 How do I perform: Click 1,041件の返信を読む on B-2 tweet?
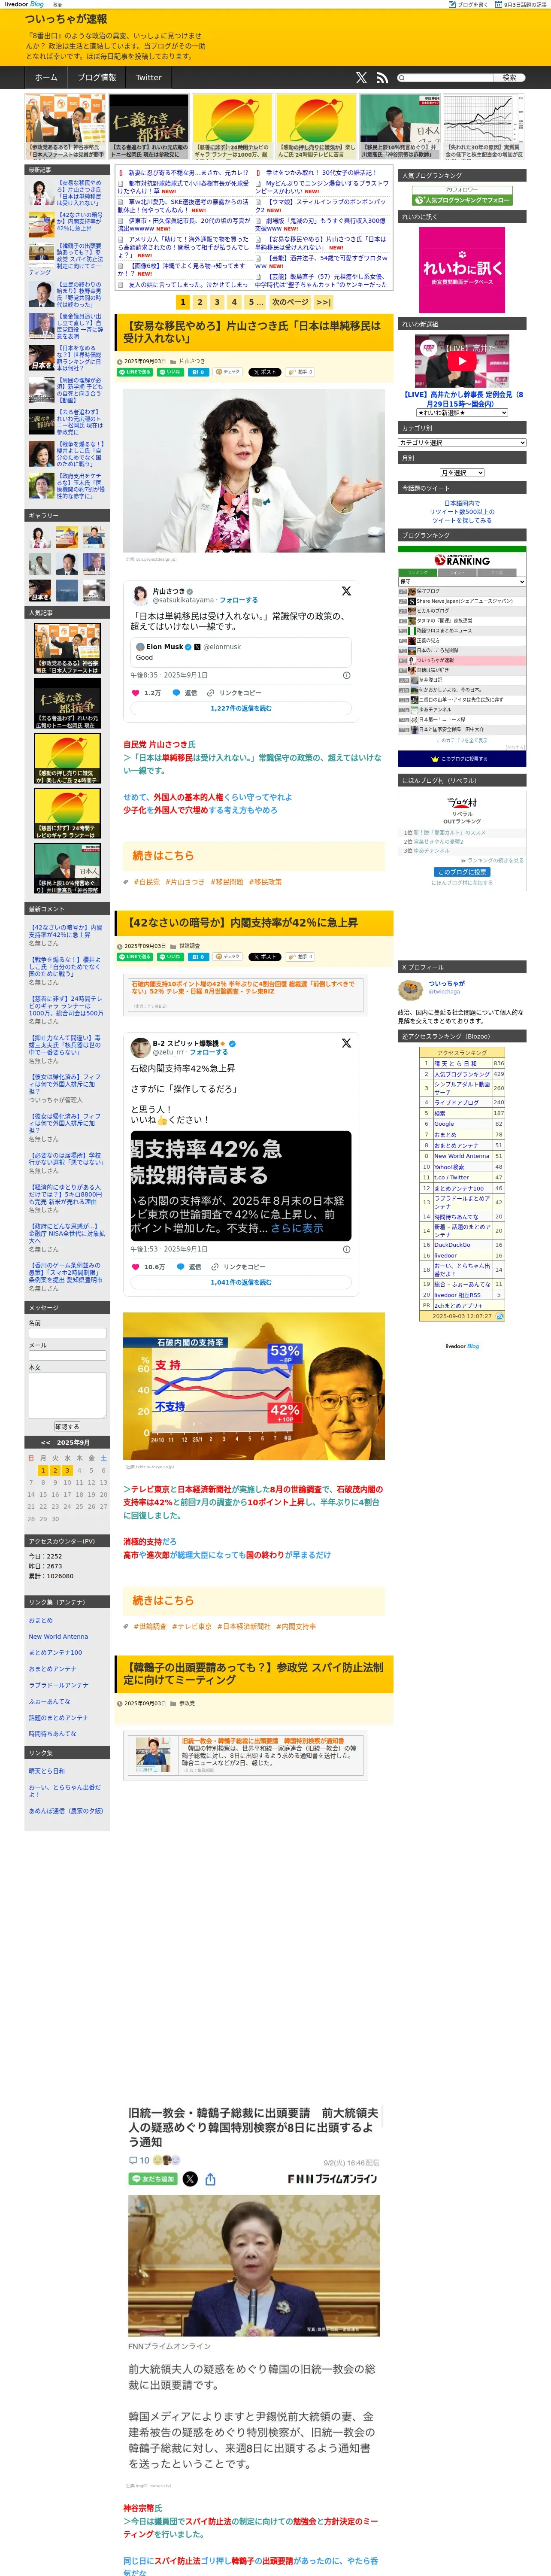click(241, 1282)
